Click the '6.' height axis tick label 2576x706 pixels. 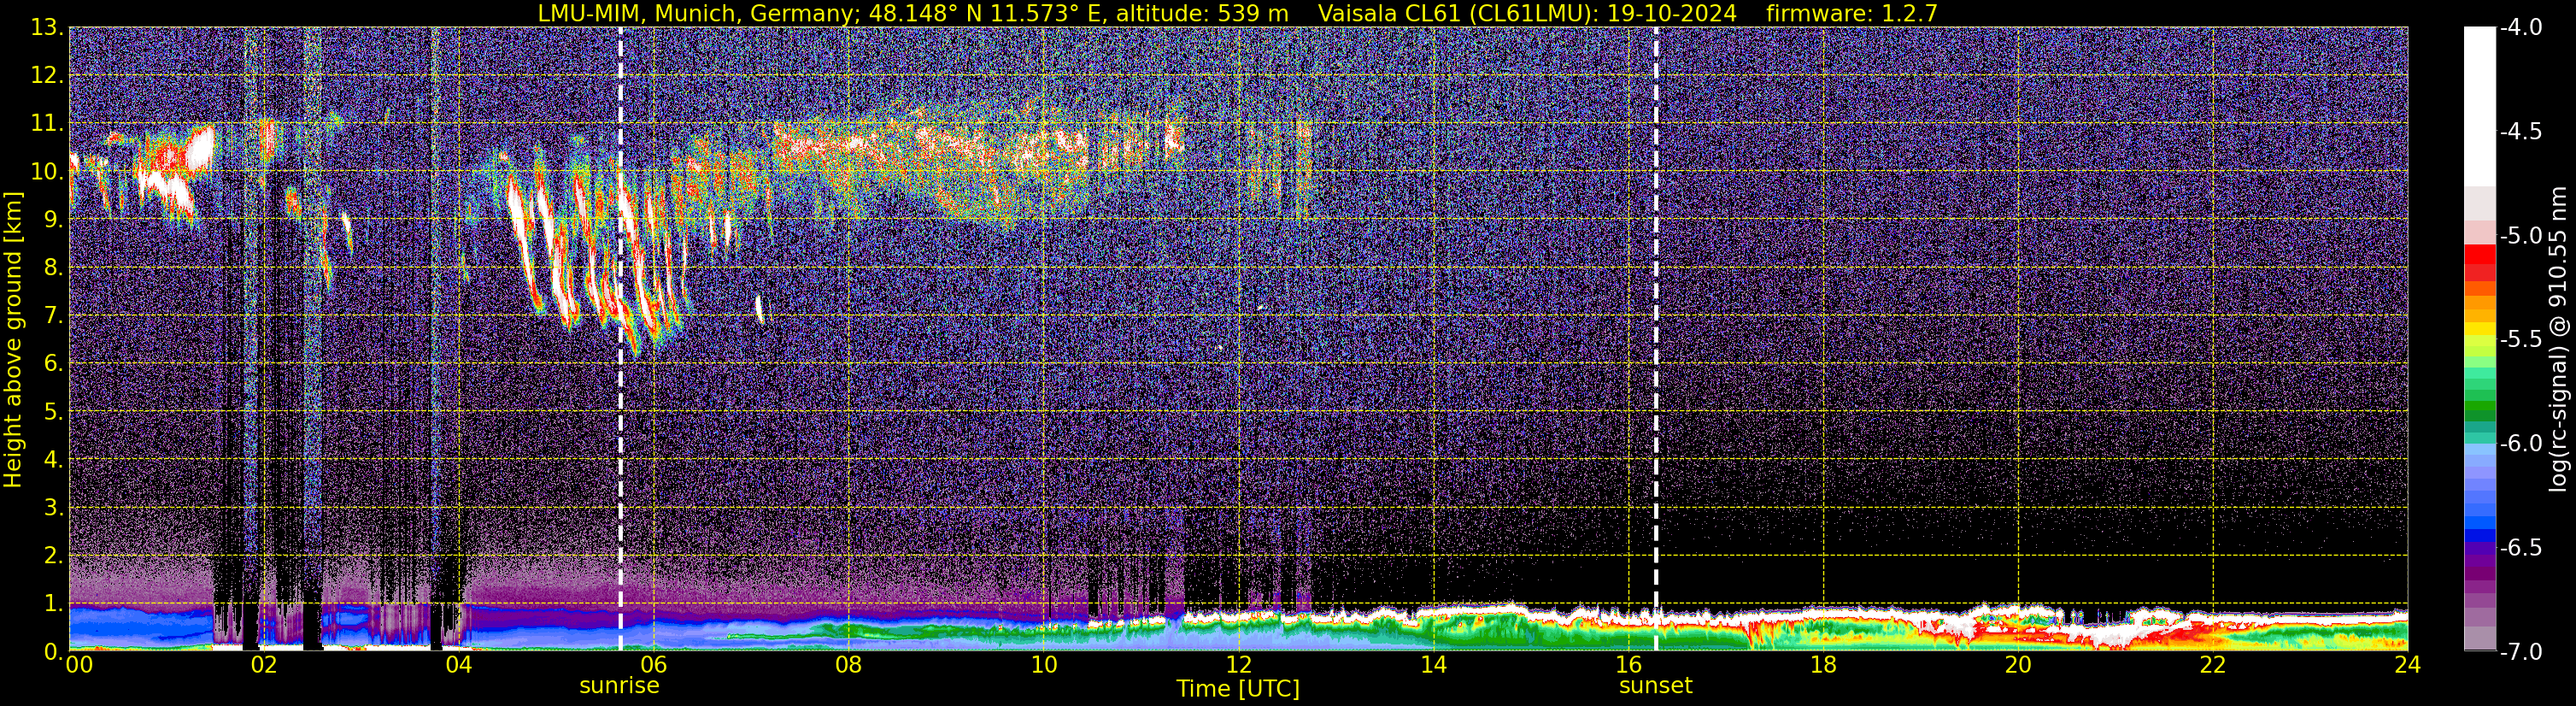(53, 364)
